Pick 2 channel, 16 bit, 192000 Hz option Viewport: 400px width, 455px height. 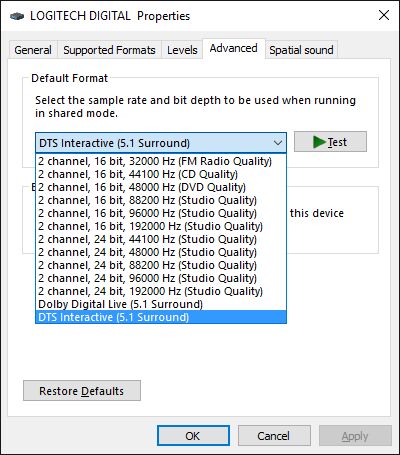point(161,226)
